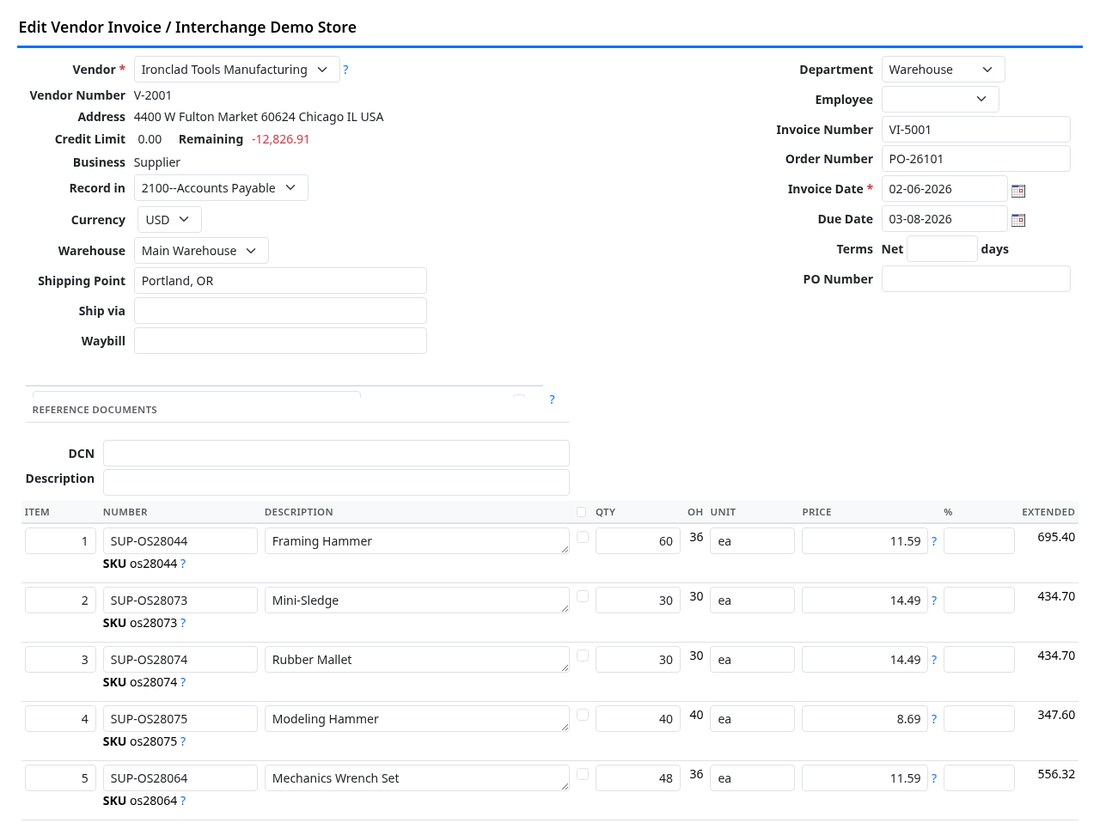Open the Vendor dropdown Ironclad Tools Manufacturing
This screenshot has width=1100, height=823.
236,69
